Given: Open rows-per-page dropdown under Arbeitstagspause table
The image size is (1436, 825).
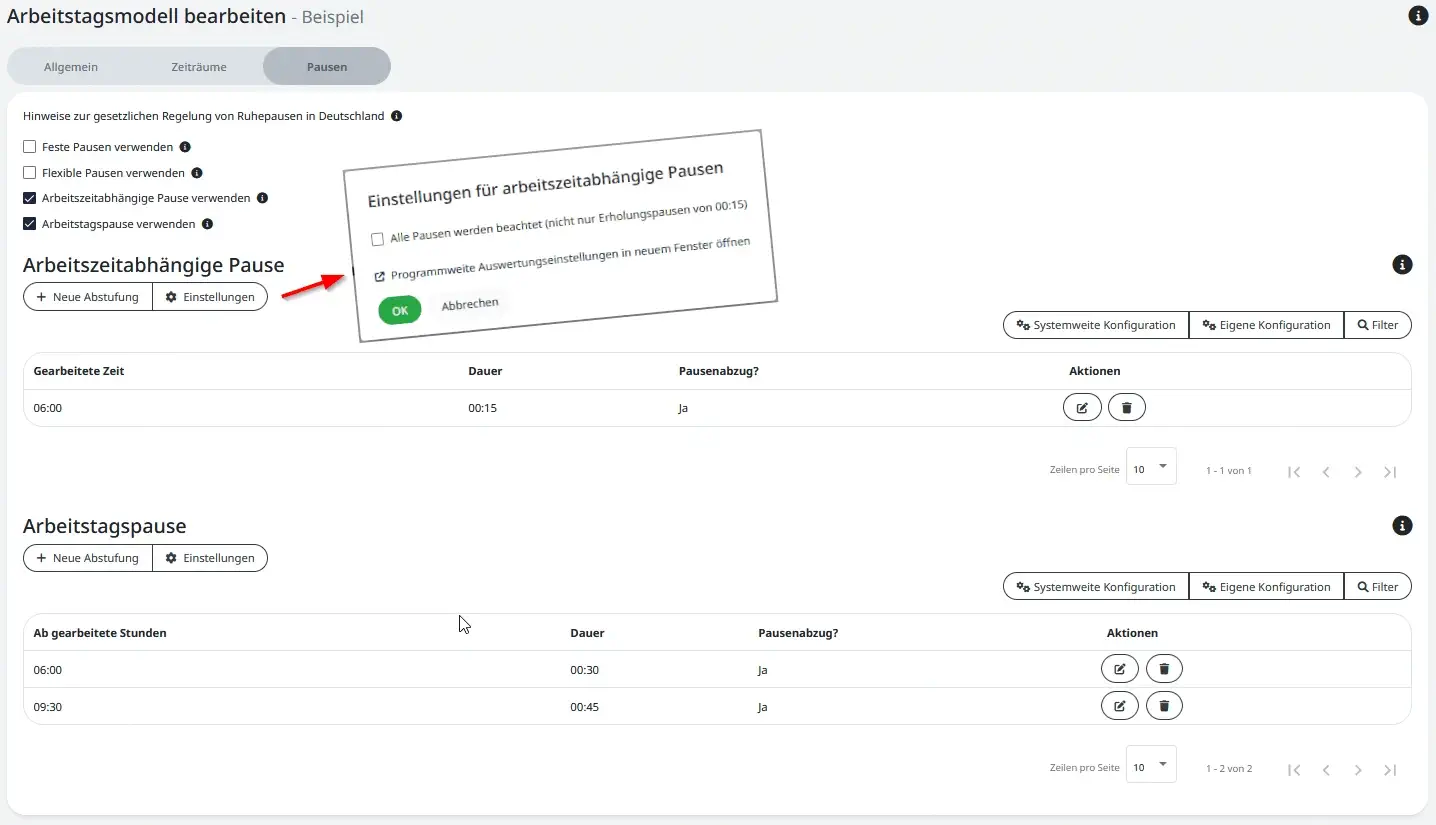Looking at the screenshot, I should tap(1150, 767).
